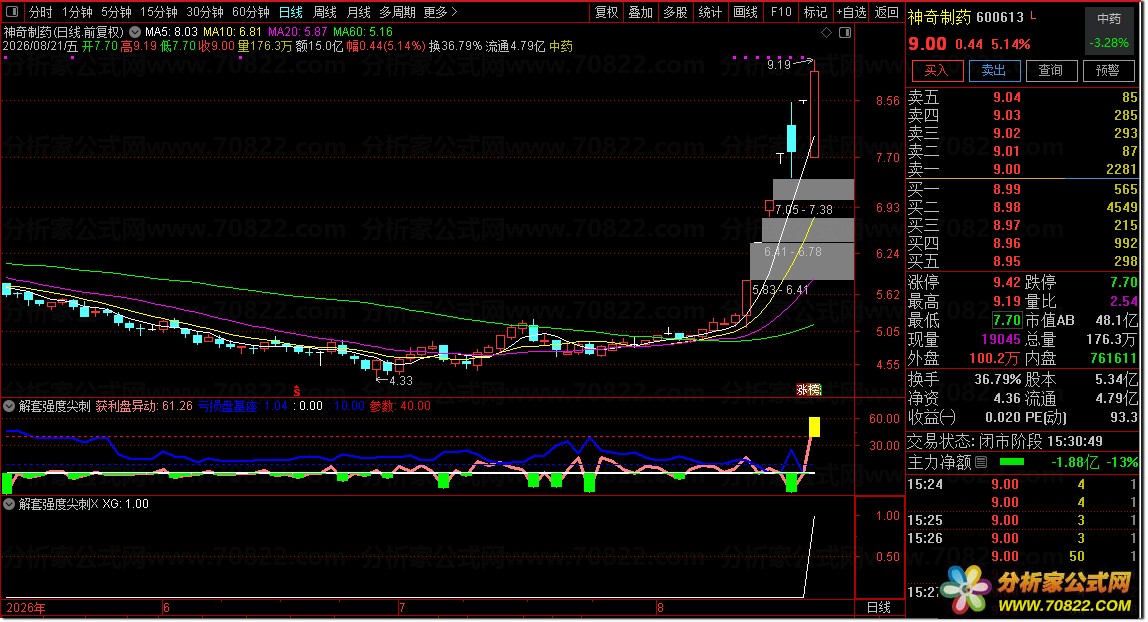Image resolution: width=1148 pixels, height=622 pixels.
Task: Click the 标记 mark button
Action: [814, 12]
